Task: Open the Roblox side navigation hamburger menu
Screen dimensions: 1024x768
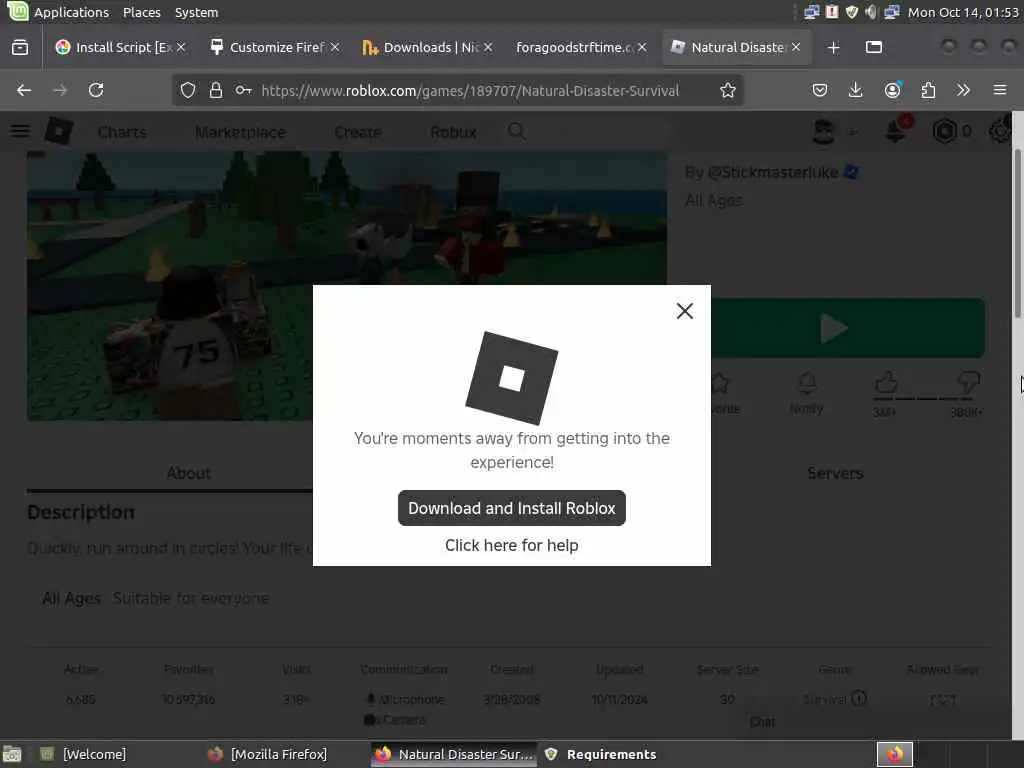Action: point(20,131)
